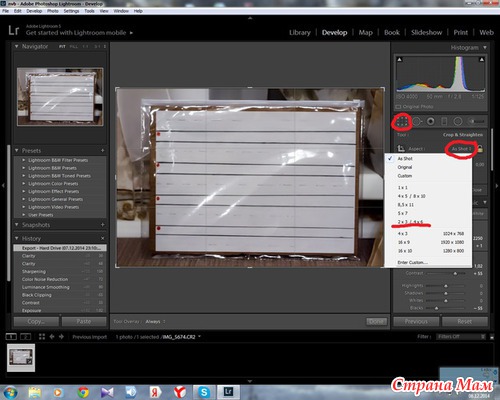This screenshot has height=400, width=500.
Task: Add a new preset with plus icon
Action: click(103, 151)
